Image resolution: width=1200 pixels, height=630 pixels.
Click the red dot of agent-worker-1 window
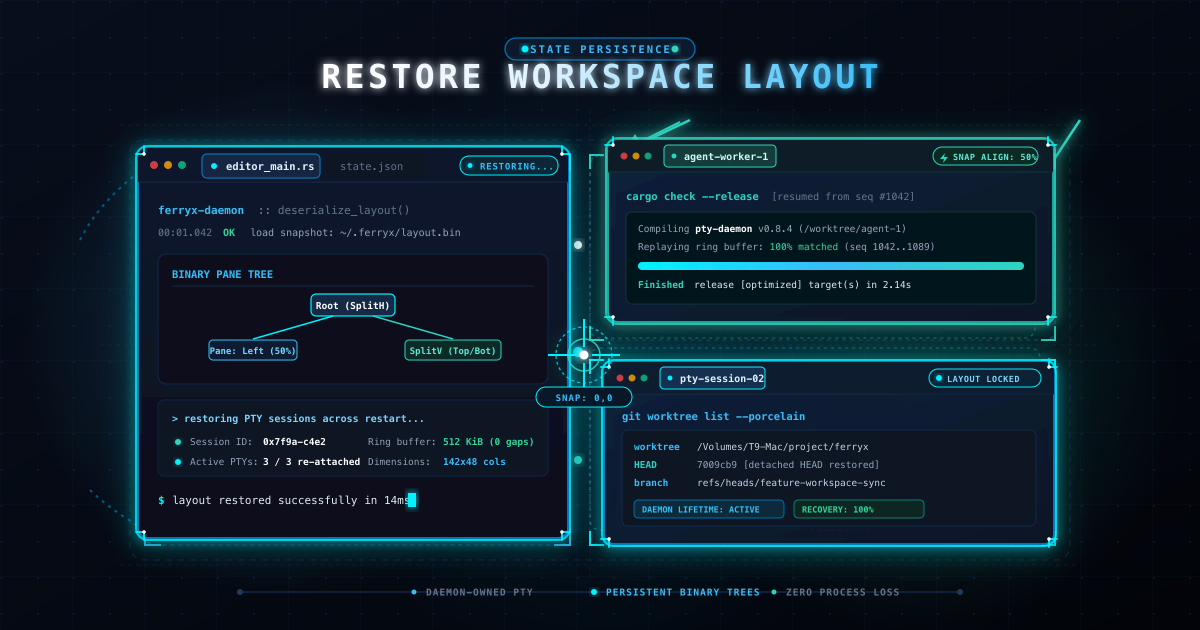(624, 156)
